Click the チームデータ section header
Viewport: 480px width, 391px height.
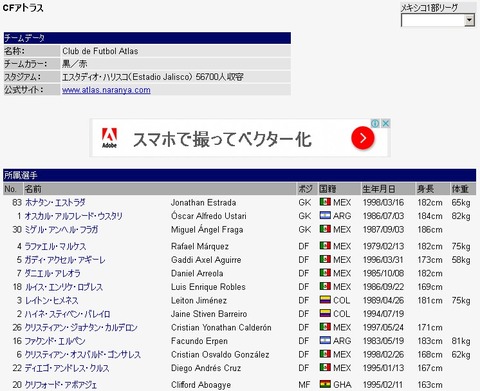(x=147, y=38)
